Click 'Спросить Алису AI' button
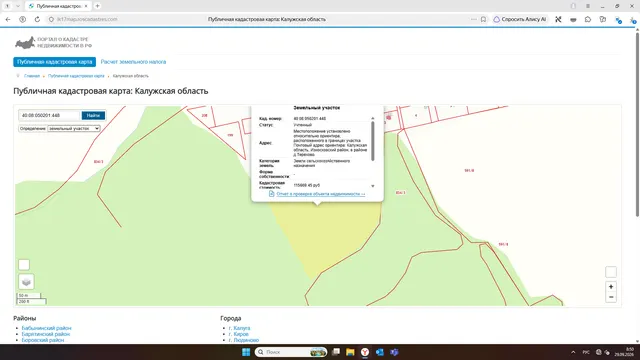640x360 pixels. pos(520,19)
